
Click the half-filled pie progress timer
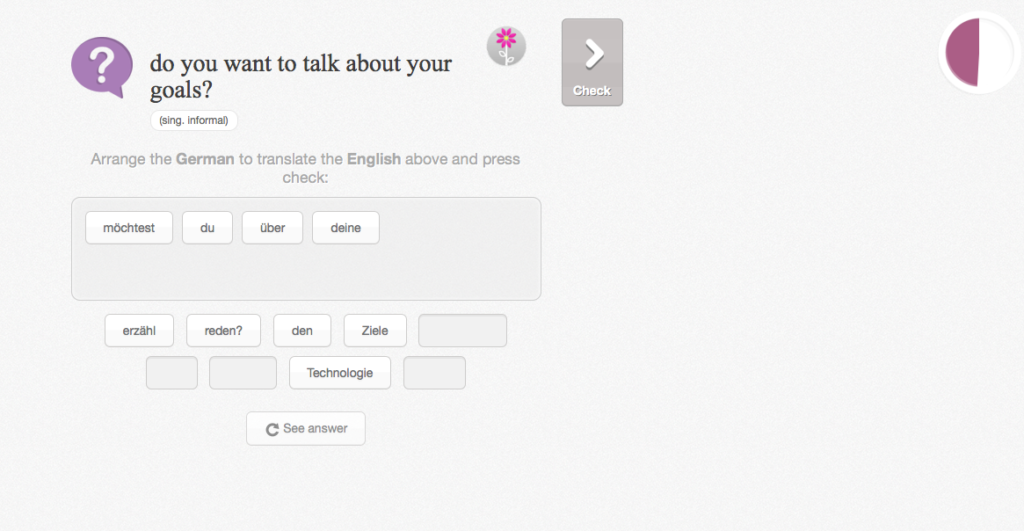[x=978, y=53]
